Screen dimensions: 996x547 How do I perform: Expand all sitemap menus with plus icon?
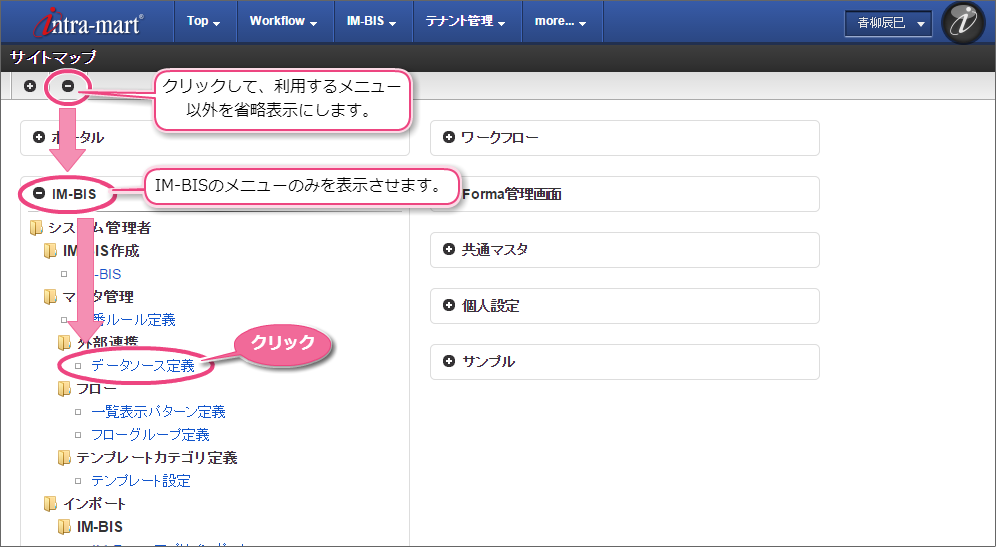pos(30,86)
